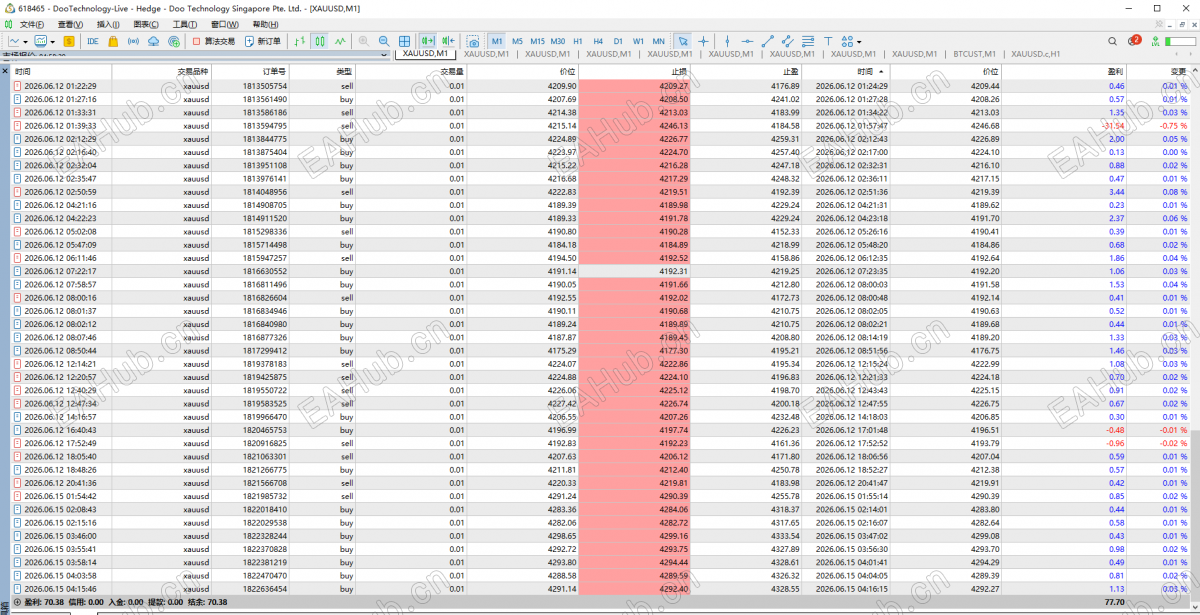Open the 工具(T) menu

[x=185, y=24]
